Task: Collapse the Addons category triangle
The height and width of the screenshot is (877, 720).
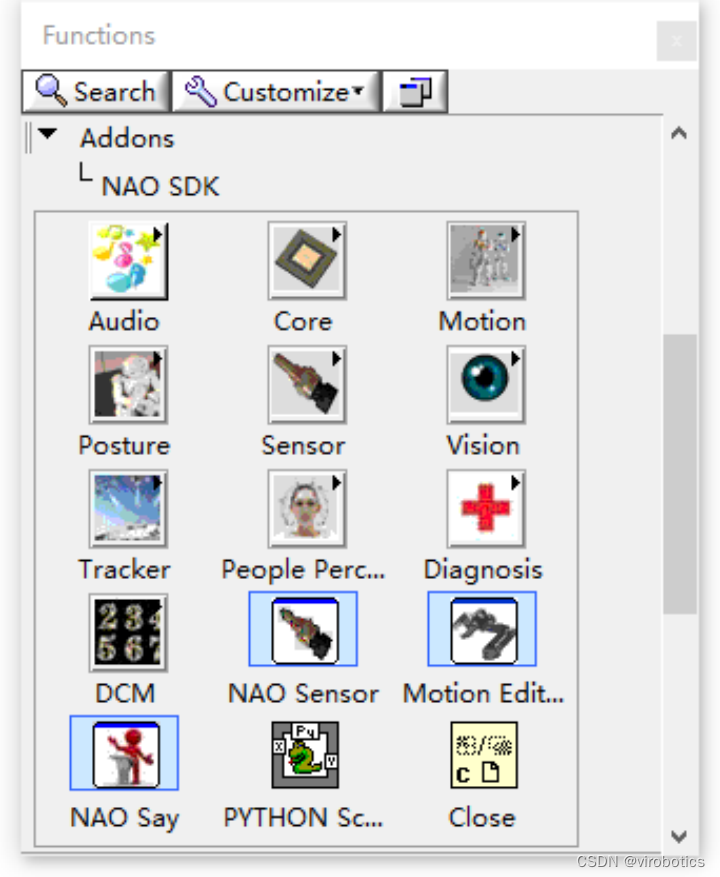Action: [x=48, y=134]
